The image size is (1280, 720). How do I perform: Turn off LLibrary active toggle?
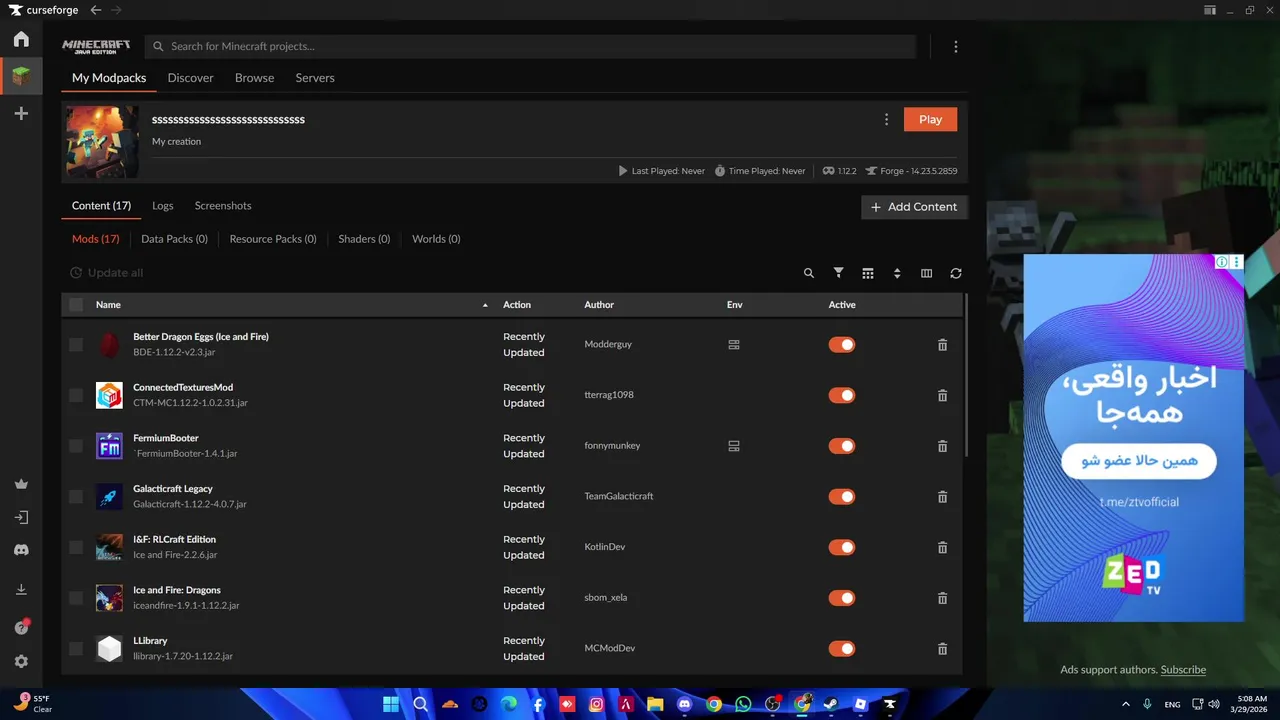pyautogui.click(x=842, y=648)
